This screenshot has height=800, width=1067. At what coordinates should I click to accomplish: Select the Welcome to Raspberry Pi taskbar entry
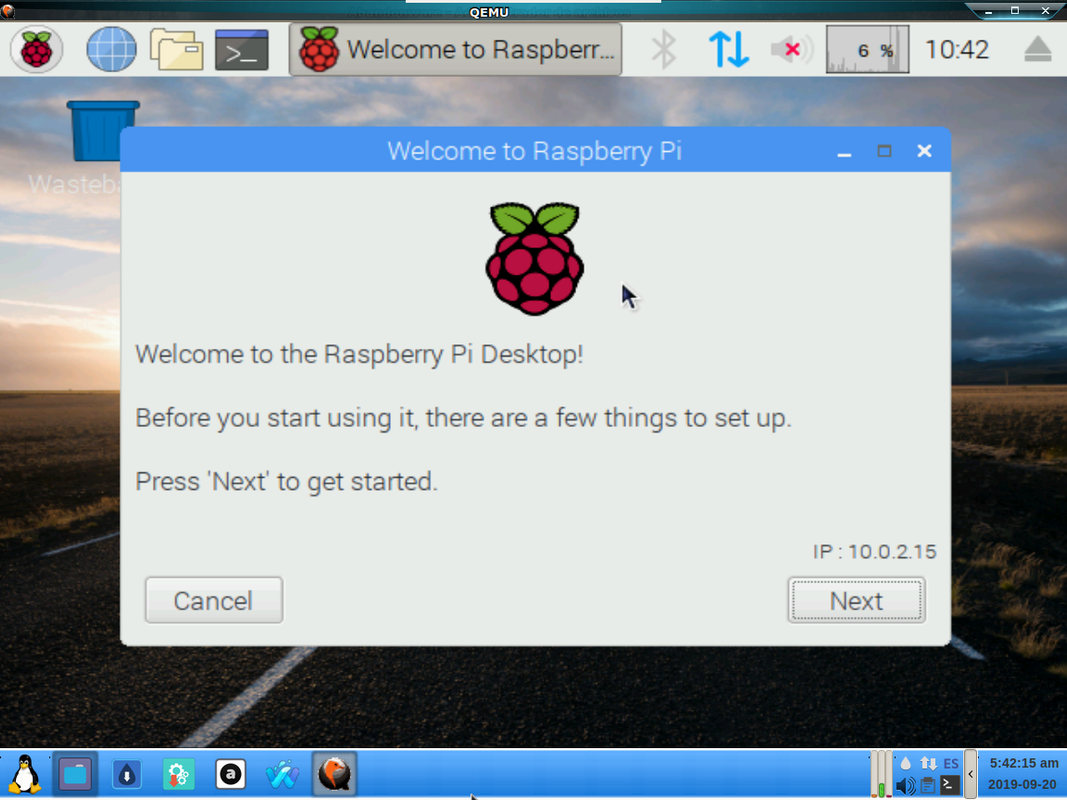tap(455, 49)
